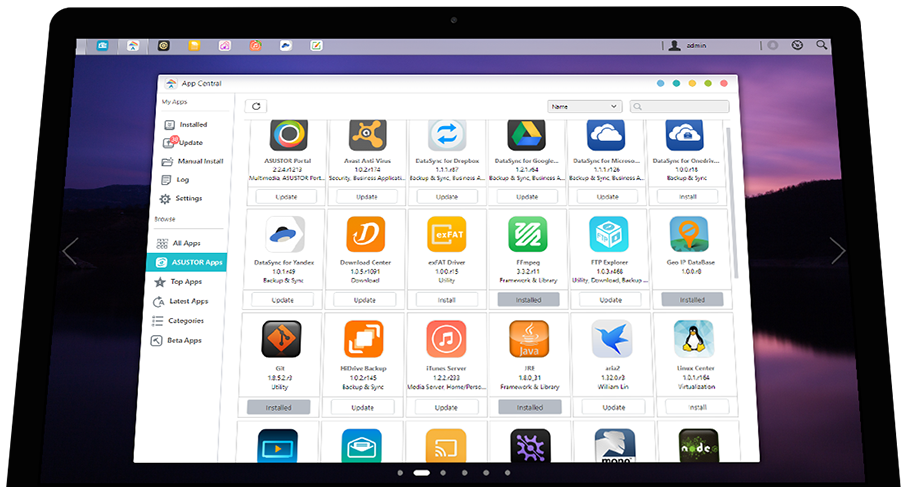Update the ASUSTOR Portal app
The image size is (910, 487).
coord(286,197)
